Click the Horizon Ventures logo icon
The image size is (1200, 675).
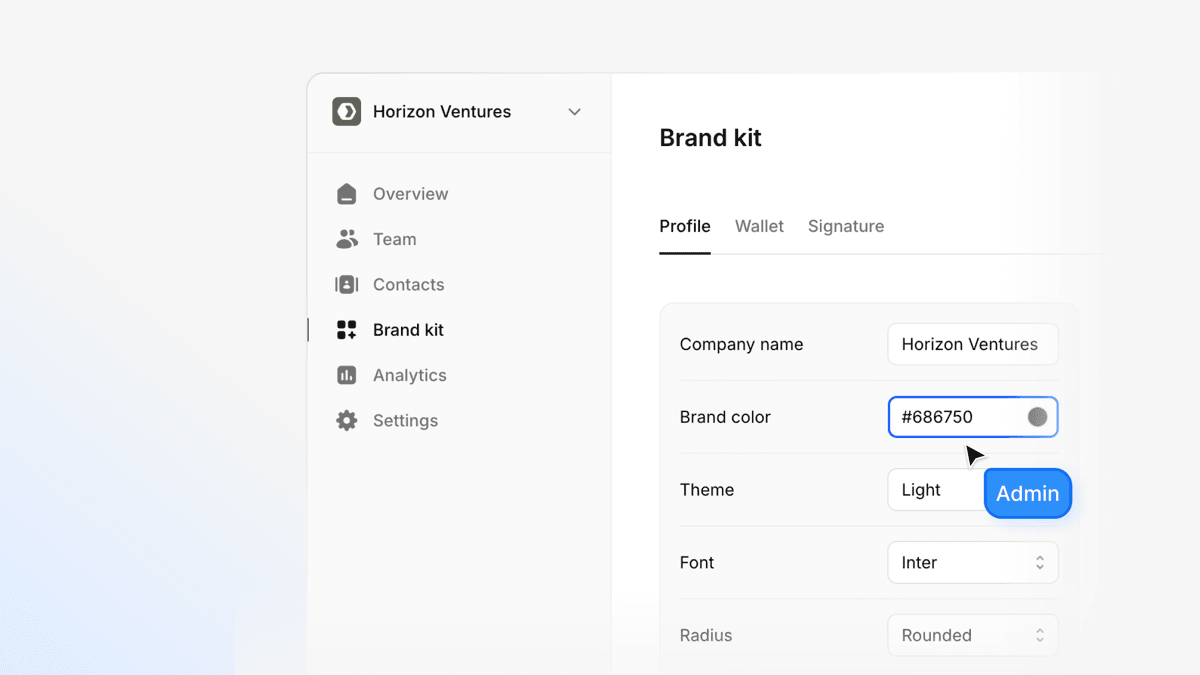(346, 112)
